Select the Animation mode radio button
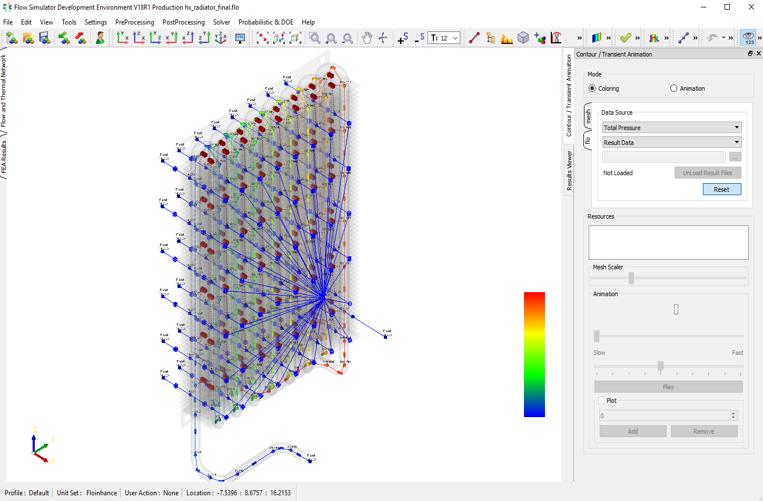Image resolution: width=763 pixels, height=501 pixels. [673, 89]
